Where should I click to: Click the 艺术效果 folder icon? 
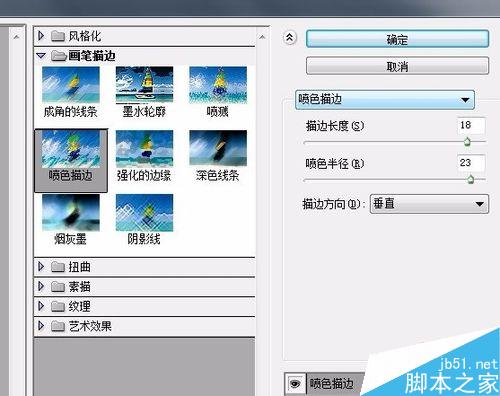tap(58, 326)
